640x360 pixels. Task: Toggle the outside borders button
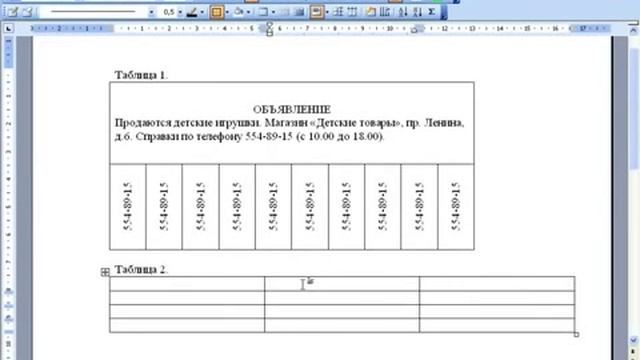pos(217,12)
